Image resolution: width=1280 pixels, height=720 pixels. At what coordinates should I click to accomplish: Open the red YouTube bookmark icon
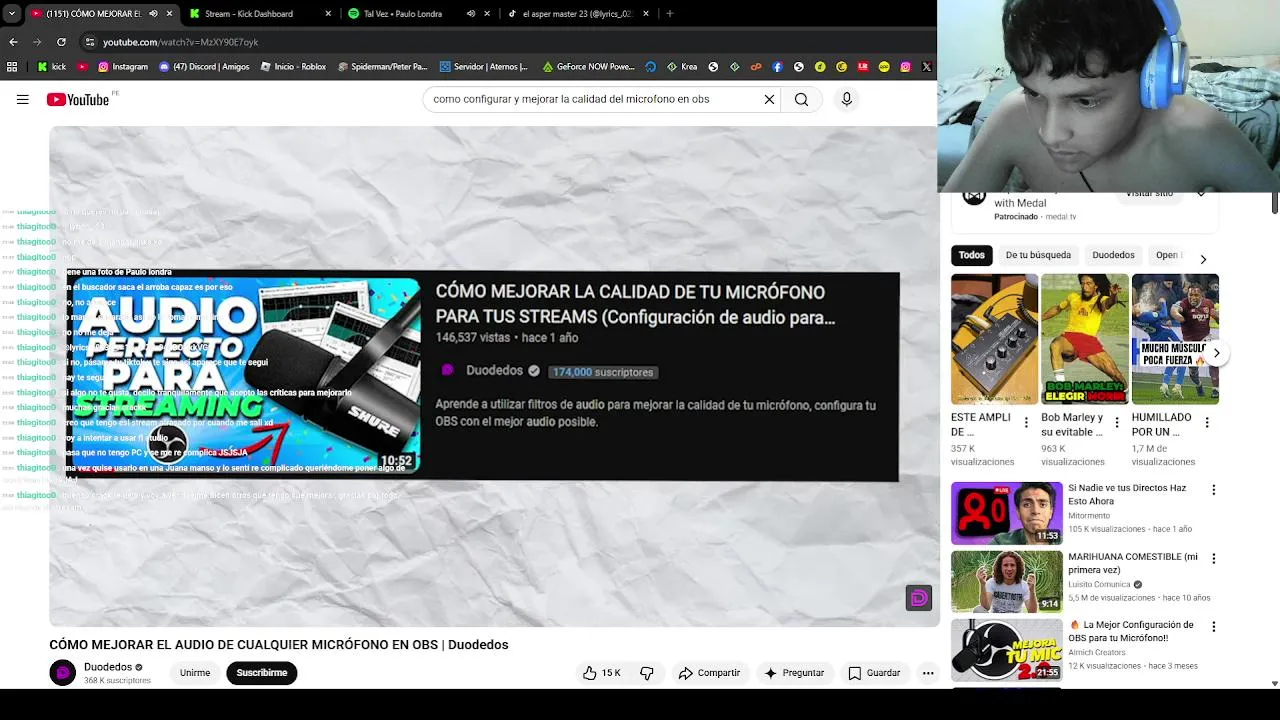click(x=82, y=67)
